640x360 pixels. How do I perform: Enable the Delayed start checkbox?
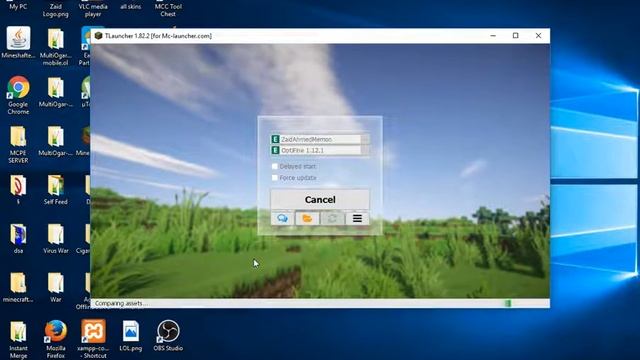click(x=275, y=167)
